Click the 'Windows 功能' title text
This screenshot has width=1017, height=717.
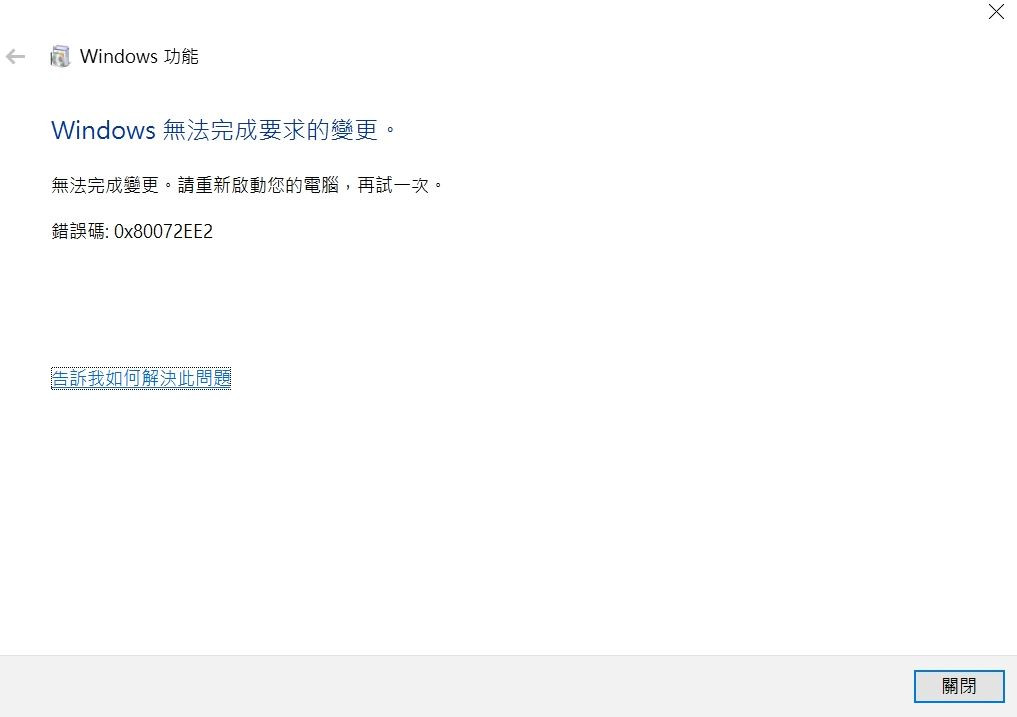(x=139, y=56)
